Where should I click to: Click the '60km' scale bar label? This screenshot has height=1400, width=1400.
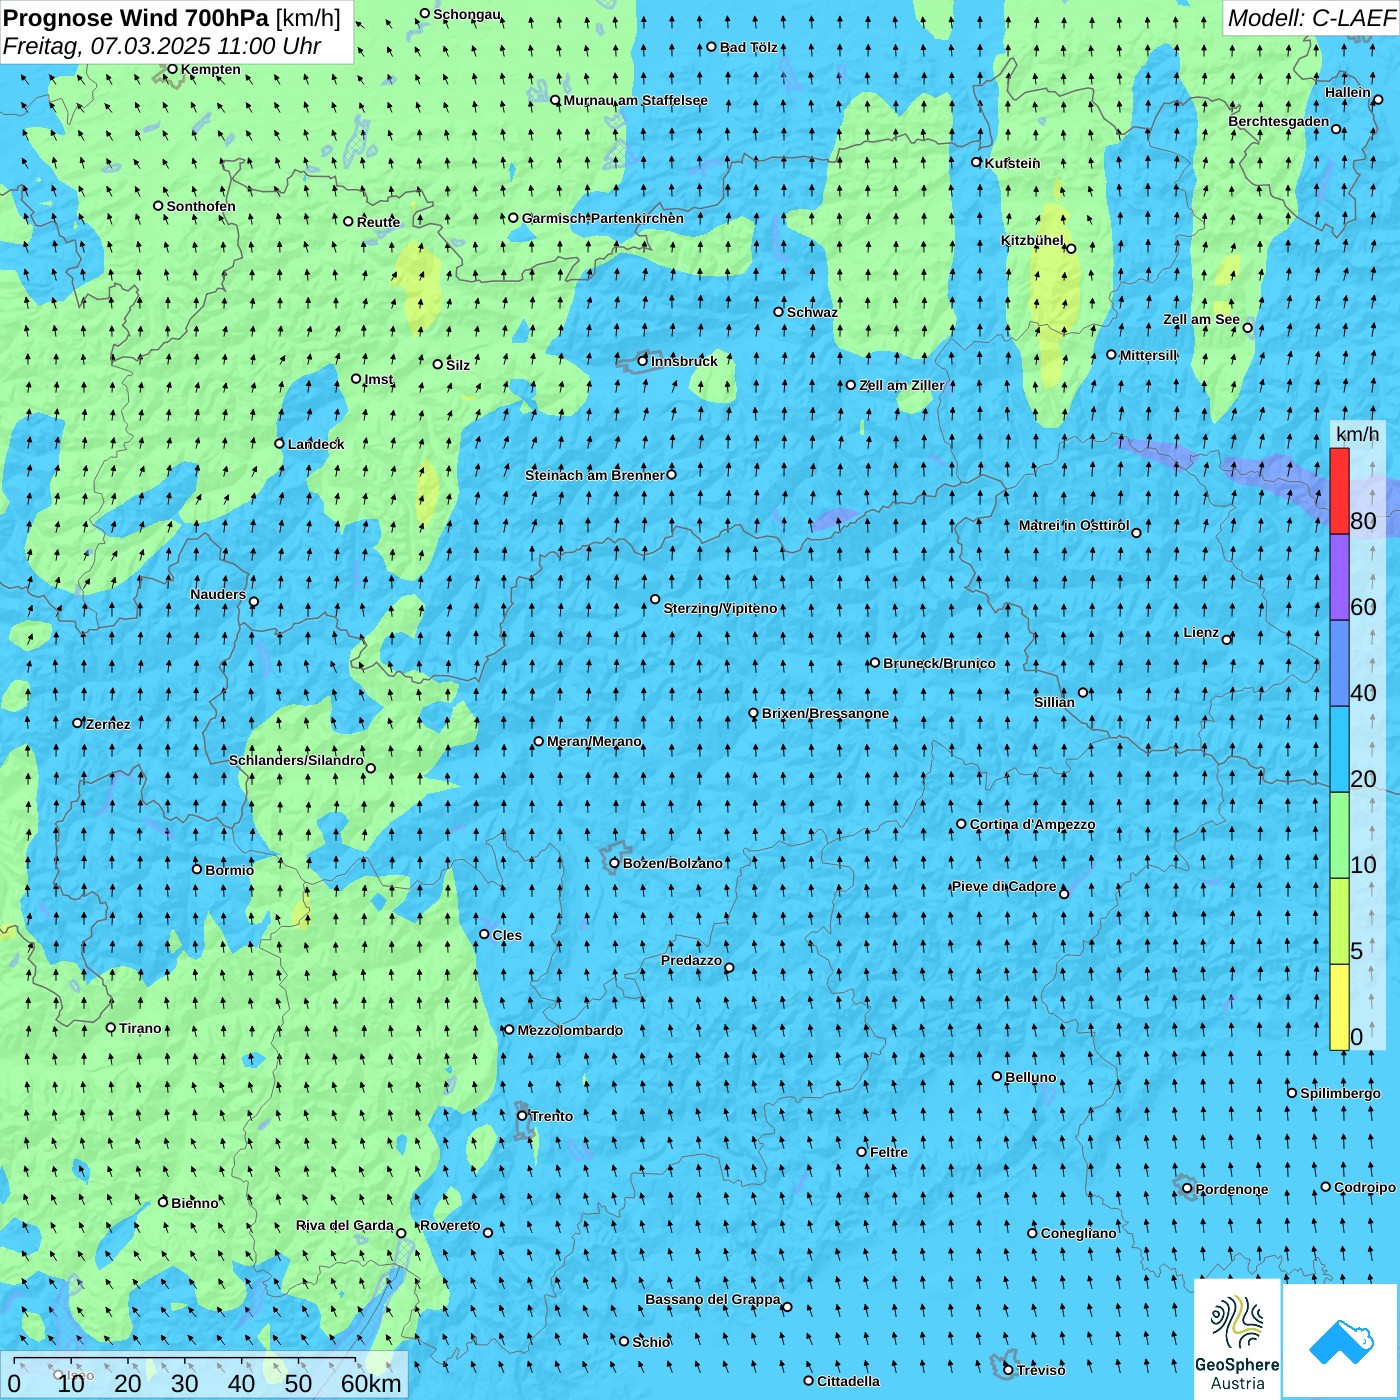pos(371,1383)
